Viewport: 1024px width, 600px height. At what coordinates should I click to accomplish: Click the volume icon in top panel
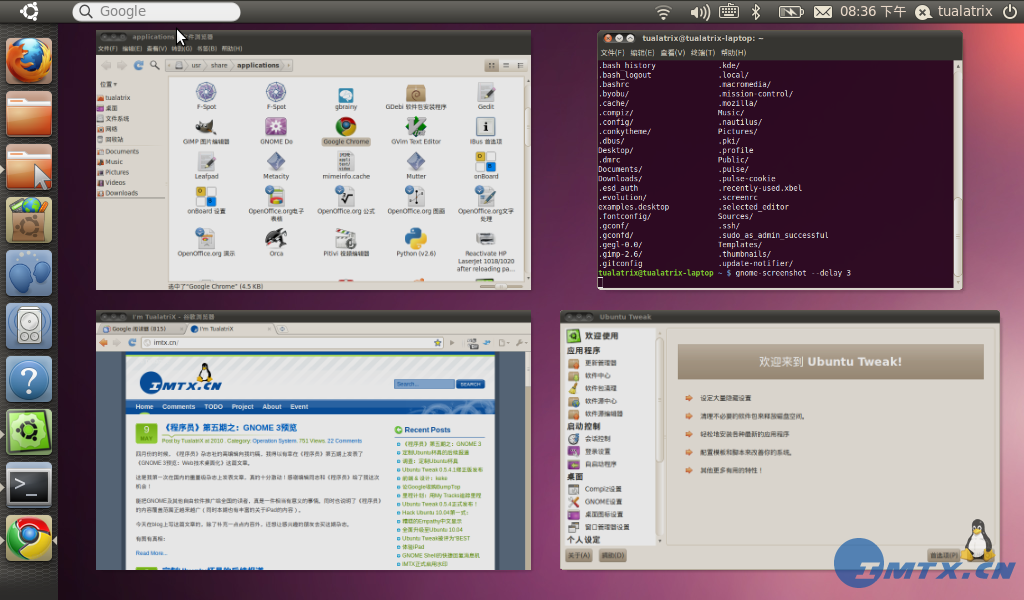coord(700,12)
